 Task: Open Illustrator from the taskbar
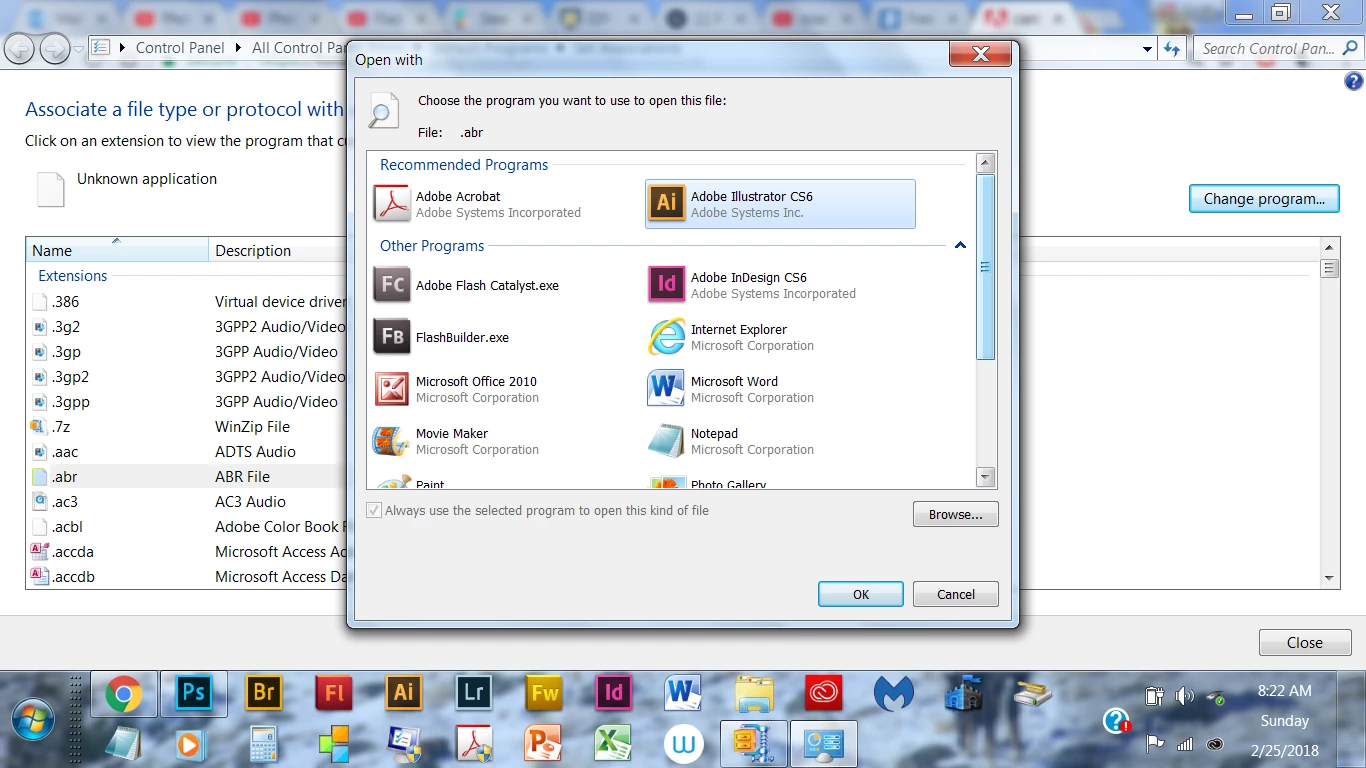404,692
